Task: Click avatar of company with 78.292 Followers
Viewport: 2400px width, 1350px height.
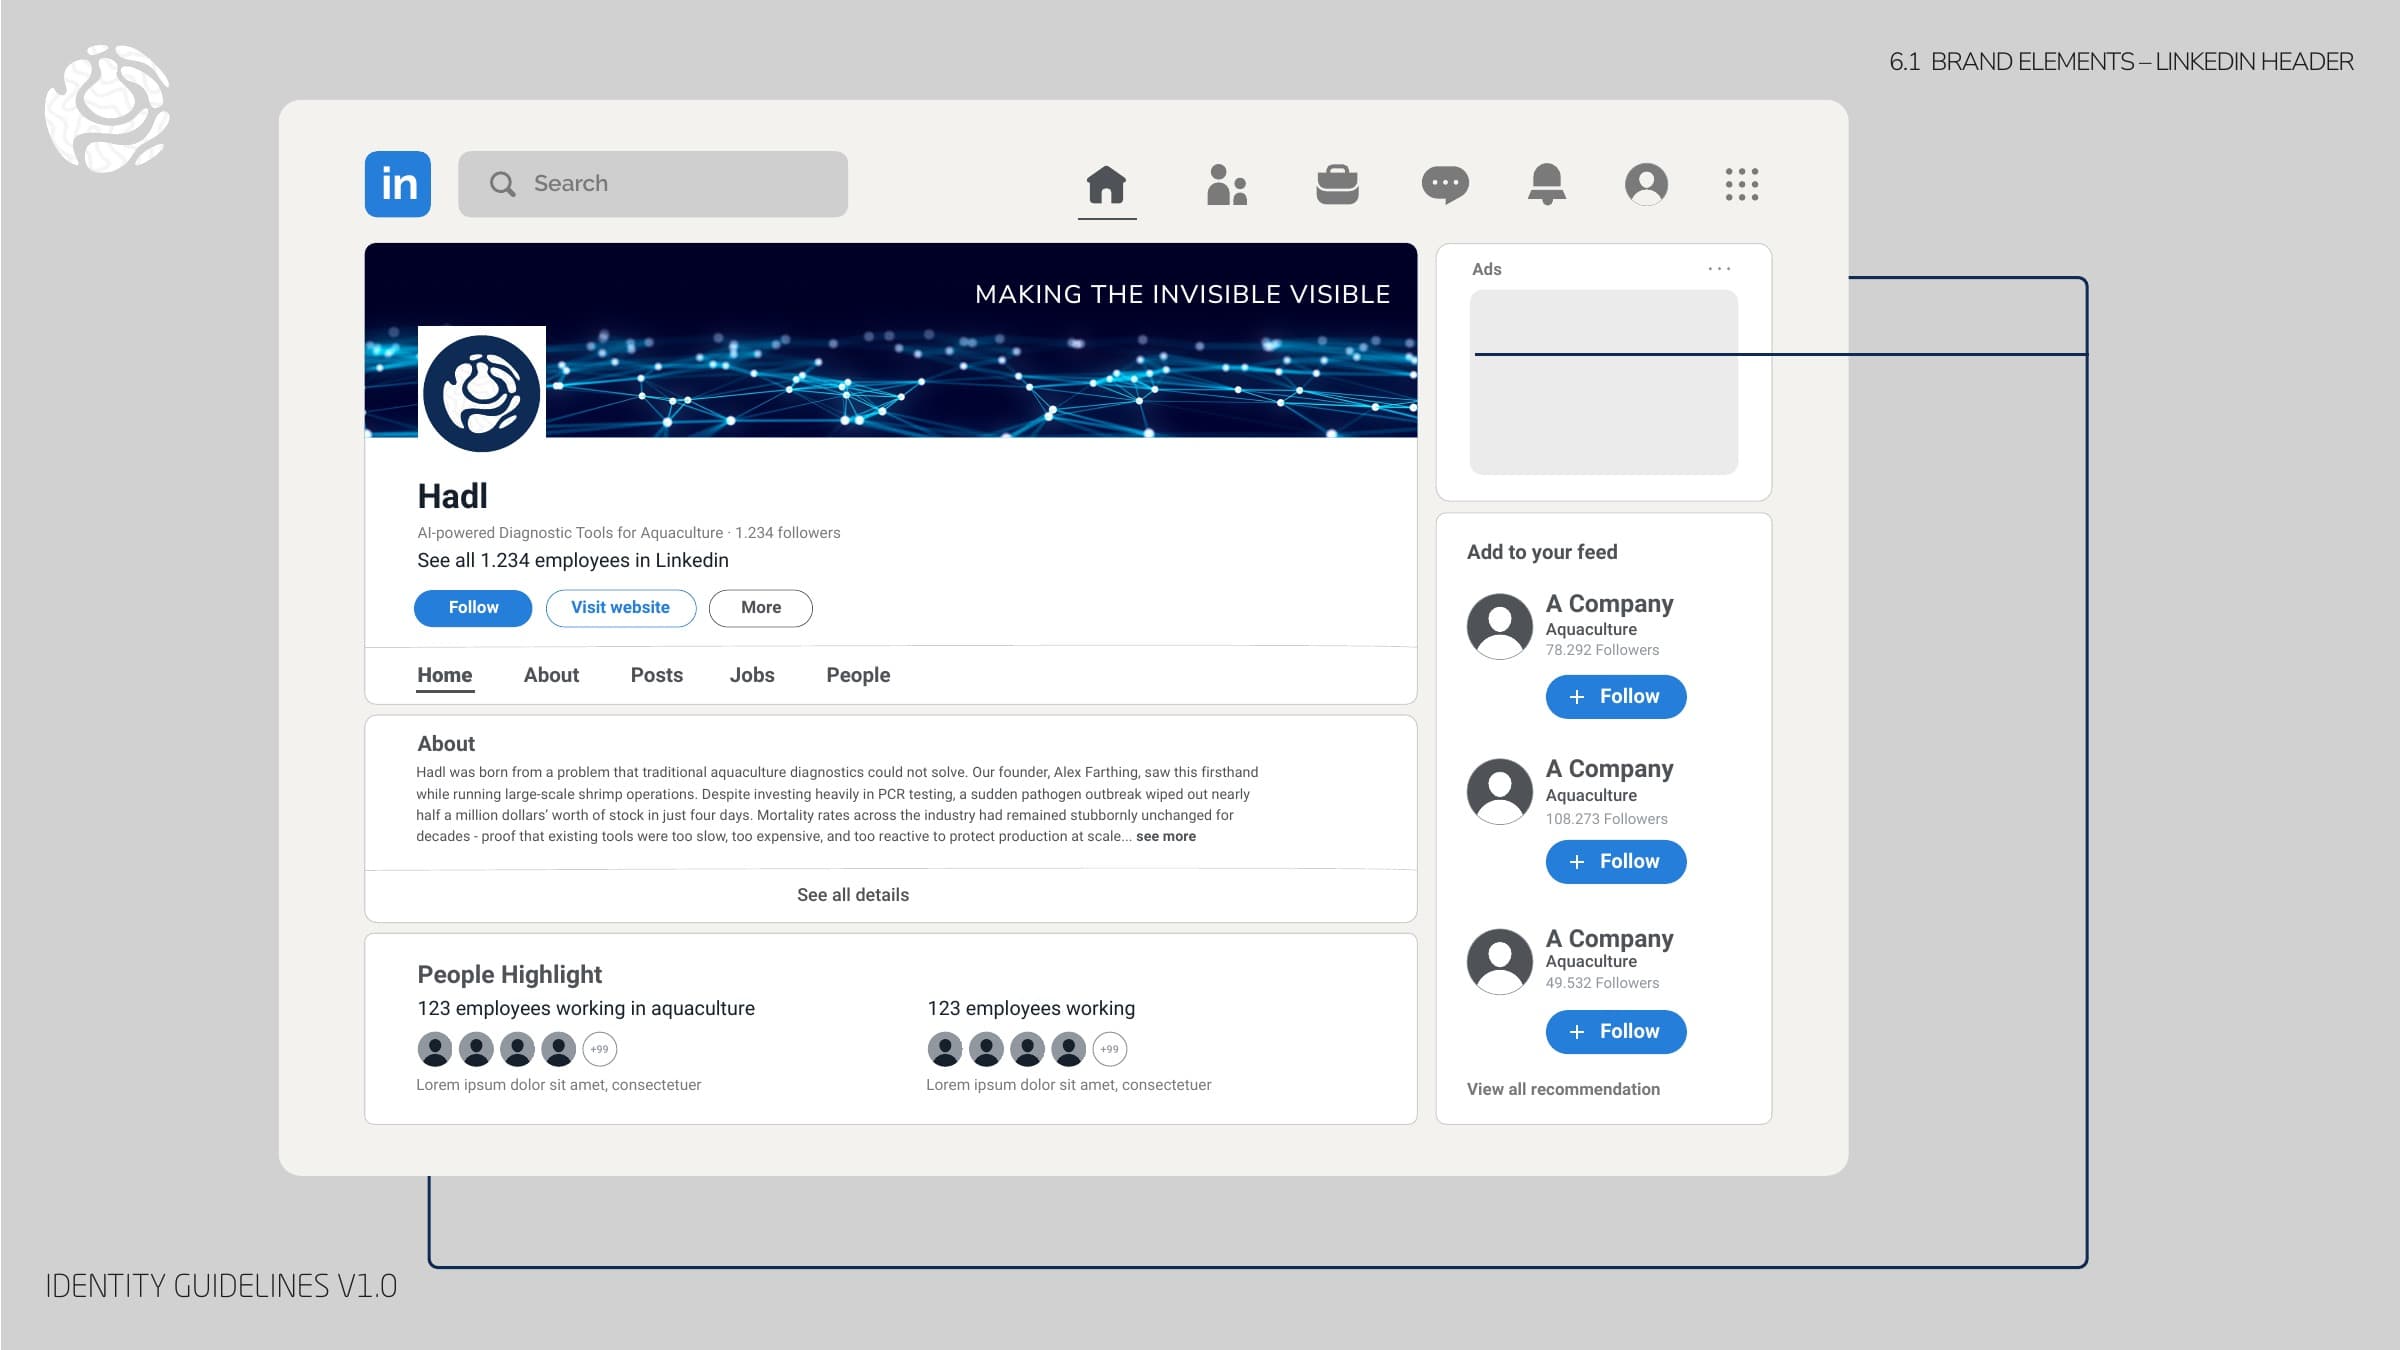Action: (x=1500, y=626)
